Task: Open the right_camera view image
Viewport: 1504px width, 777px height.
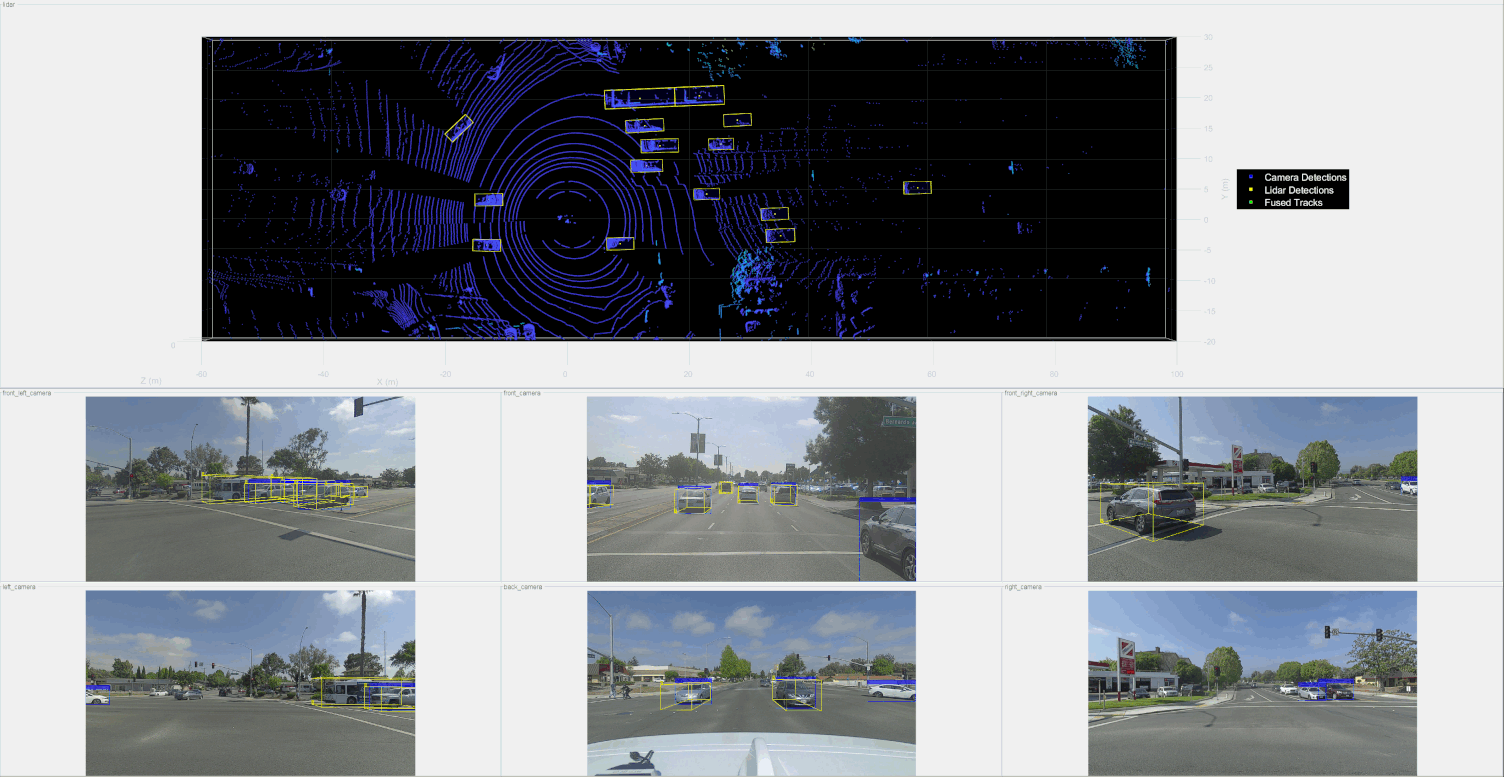Action: [1250, 682]
